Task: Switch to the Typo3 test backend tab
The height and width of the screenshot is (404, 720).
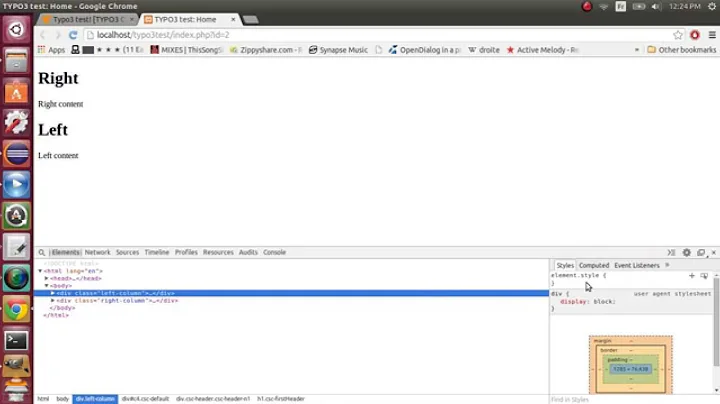Action: (87, 19)
